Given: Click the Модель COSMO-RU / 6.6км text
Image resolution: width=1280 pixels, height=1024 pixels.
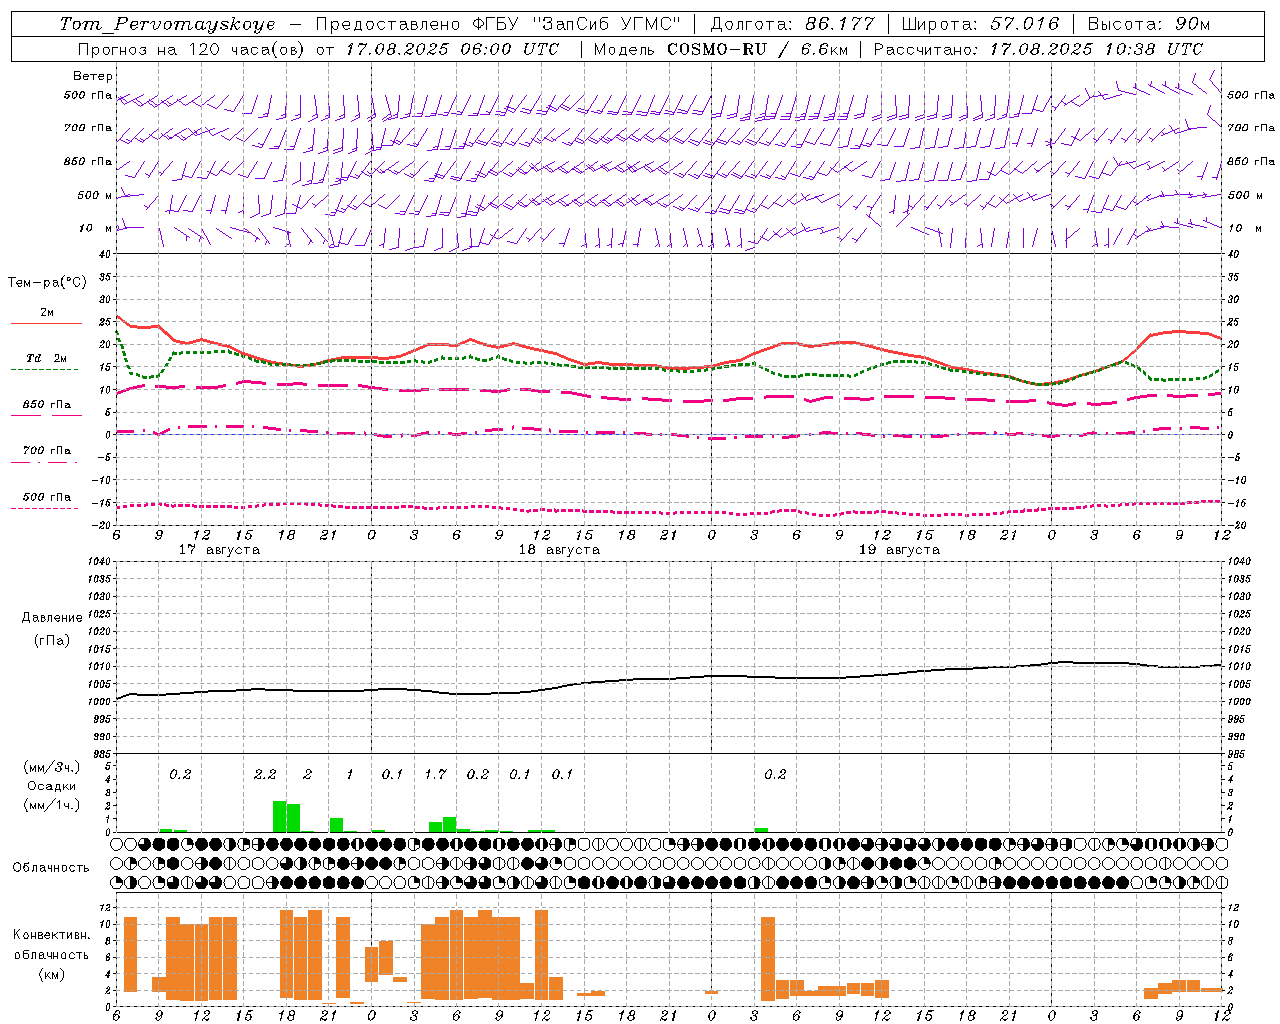Looking at the screenshot, I should [x=721, y=49].
